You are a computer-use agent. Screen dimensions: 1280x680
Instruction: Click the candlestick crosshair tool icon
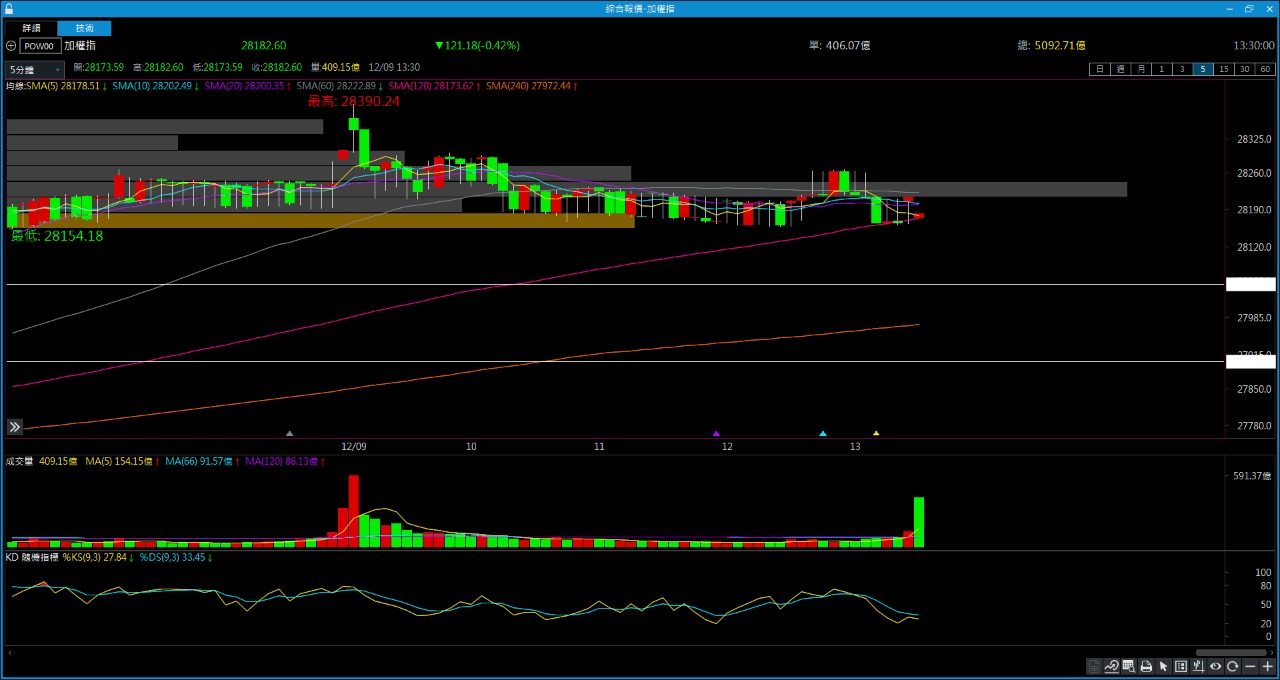tap(1198, 667)
